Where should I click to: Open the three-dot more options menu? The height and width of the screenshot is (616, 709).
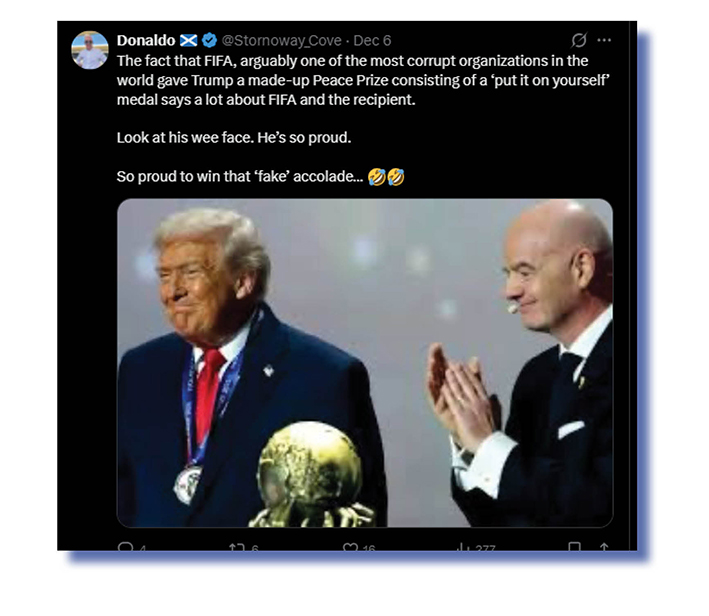pos(604,40)
